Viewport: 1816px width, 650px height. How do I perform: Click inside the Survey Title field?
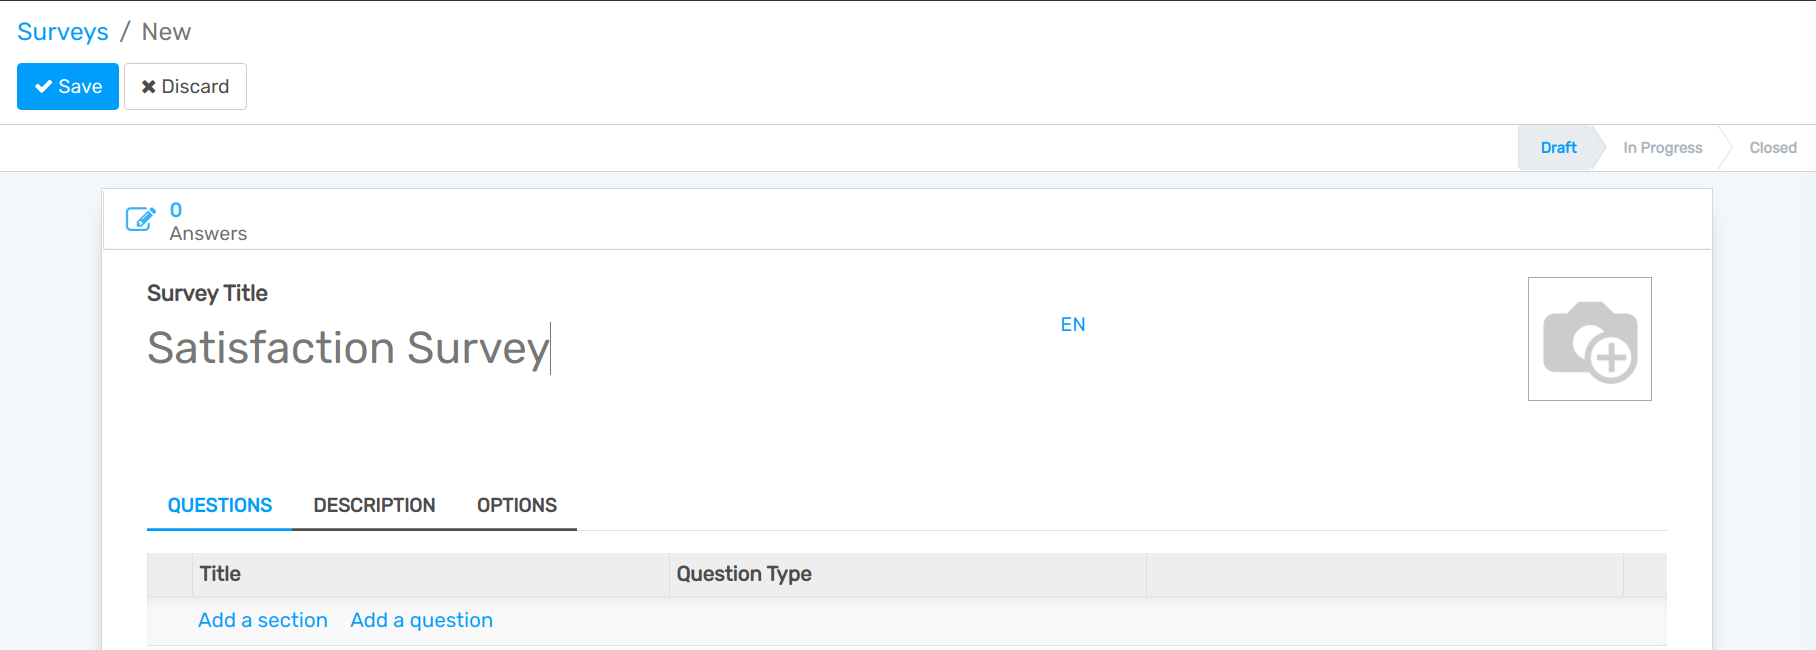coord(348,348)
